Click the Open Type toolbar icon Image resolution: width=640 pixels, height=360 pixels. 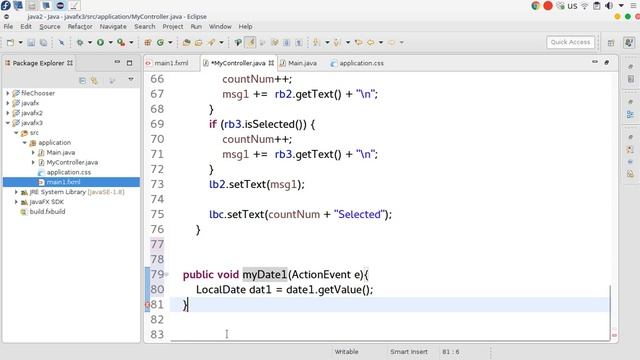pos(187,42)
